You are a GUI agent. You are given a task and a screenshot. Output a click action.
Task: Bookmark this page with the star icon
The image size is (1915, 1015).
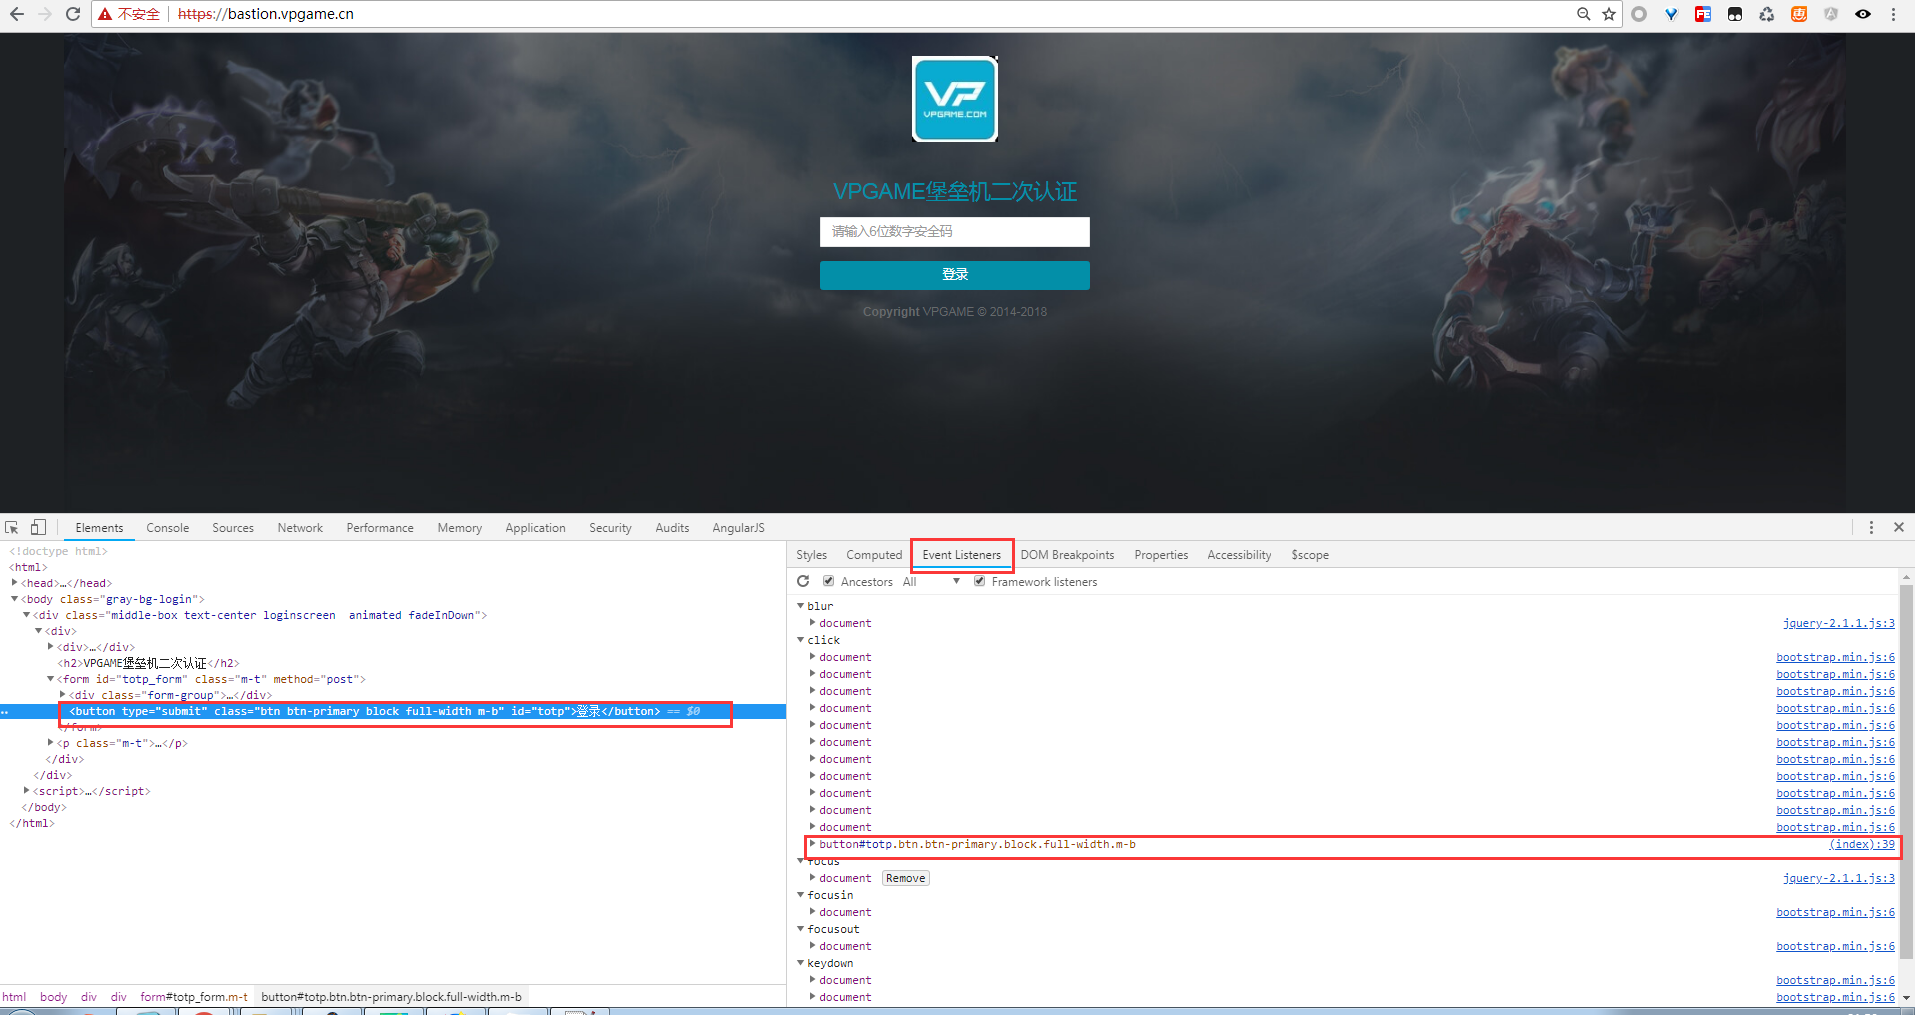[1609, 14]
